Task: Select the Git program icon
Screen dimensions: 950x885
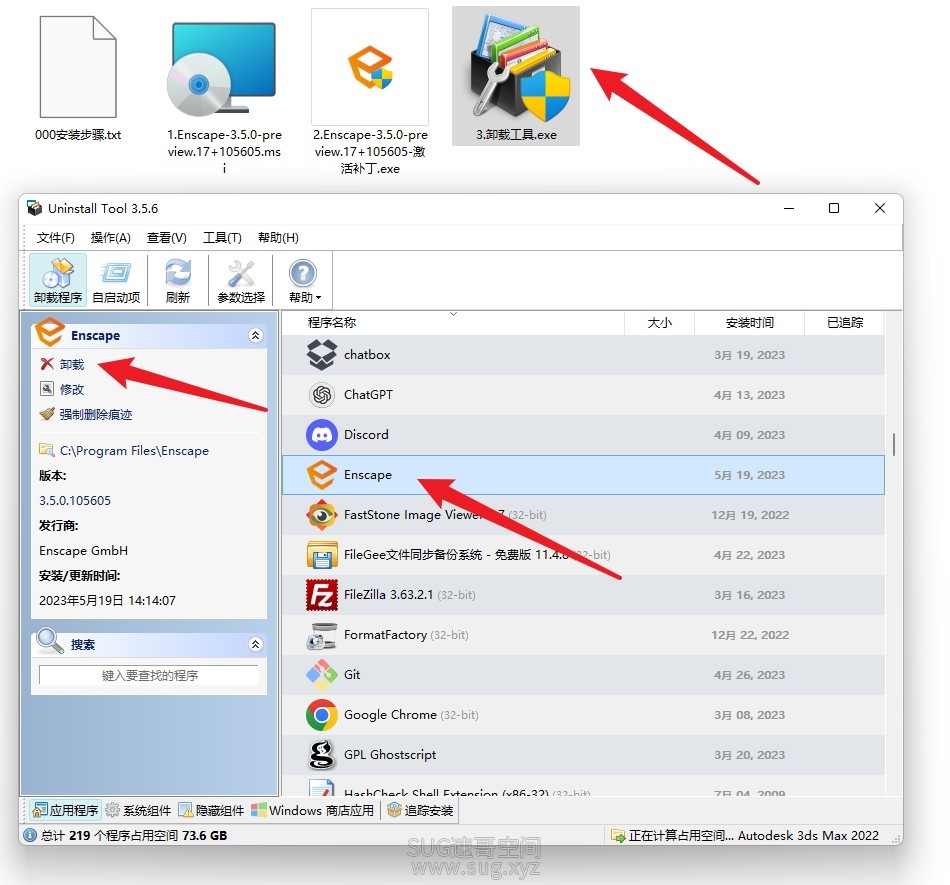Action: click(322, 675)
